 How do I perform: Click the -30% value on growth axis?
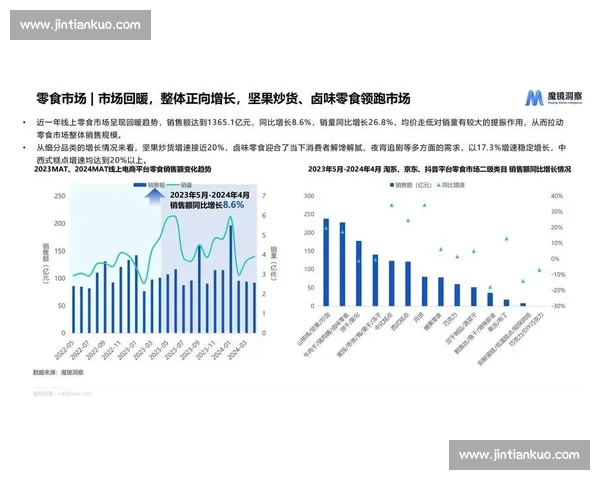click(x=558, y=306)
